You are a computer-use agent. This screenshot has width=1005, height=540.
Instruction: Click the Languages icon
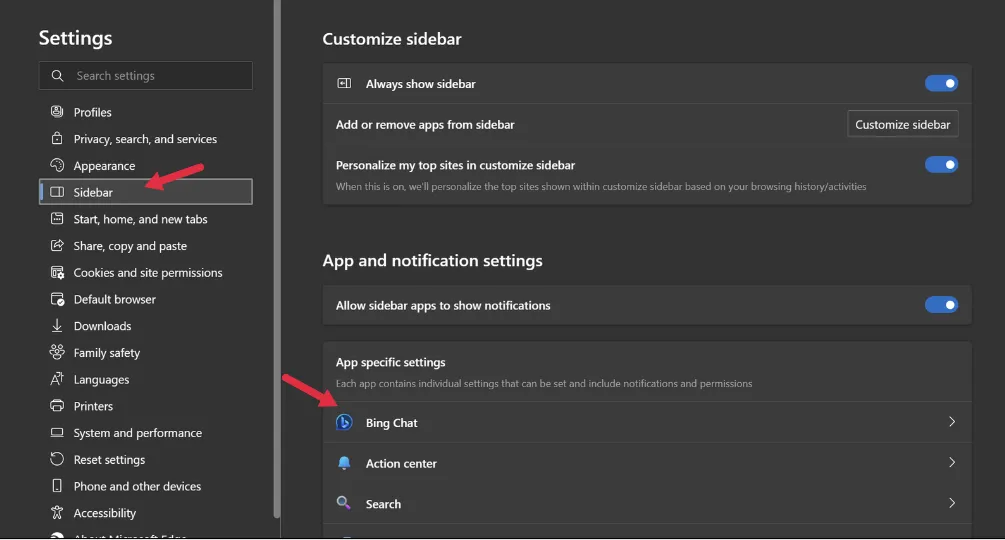tap(57, 379)
